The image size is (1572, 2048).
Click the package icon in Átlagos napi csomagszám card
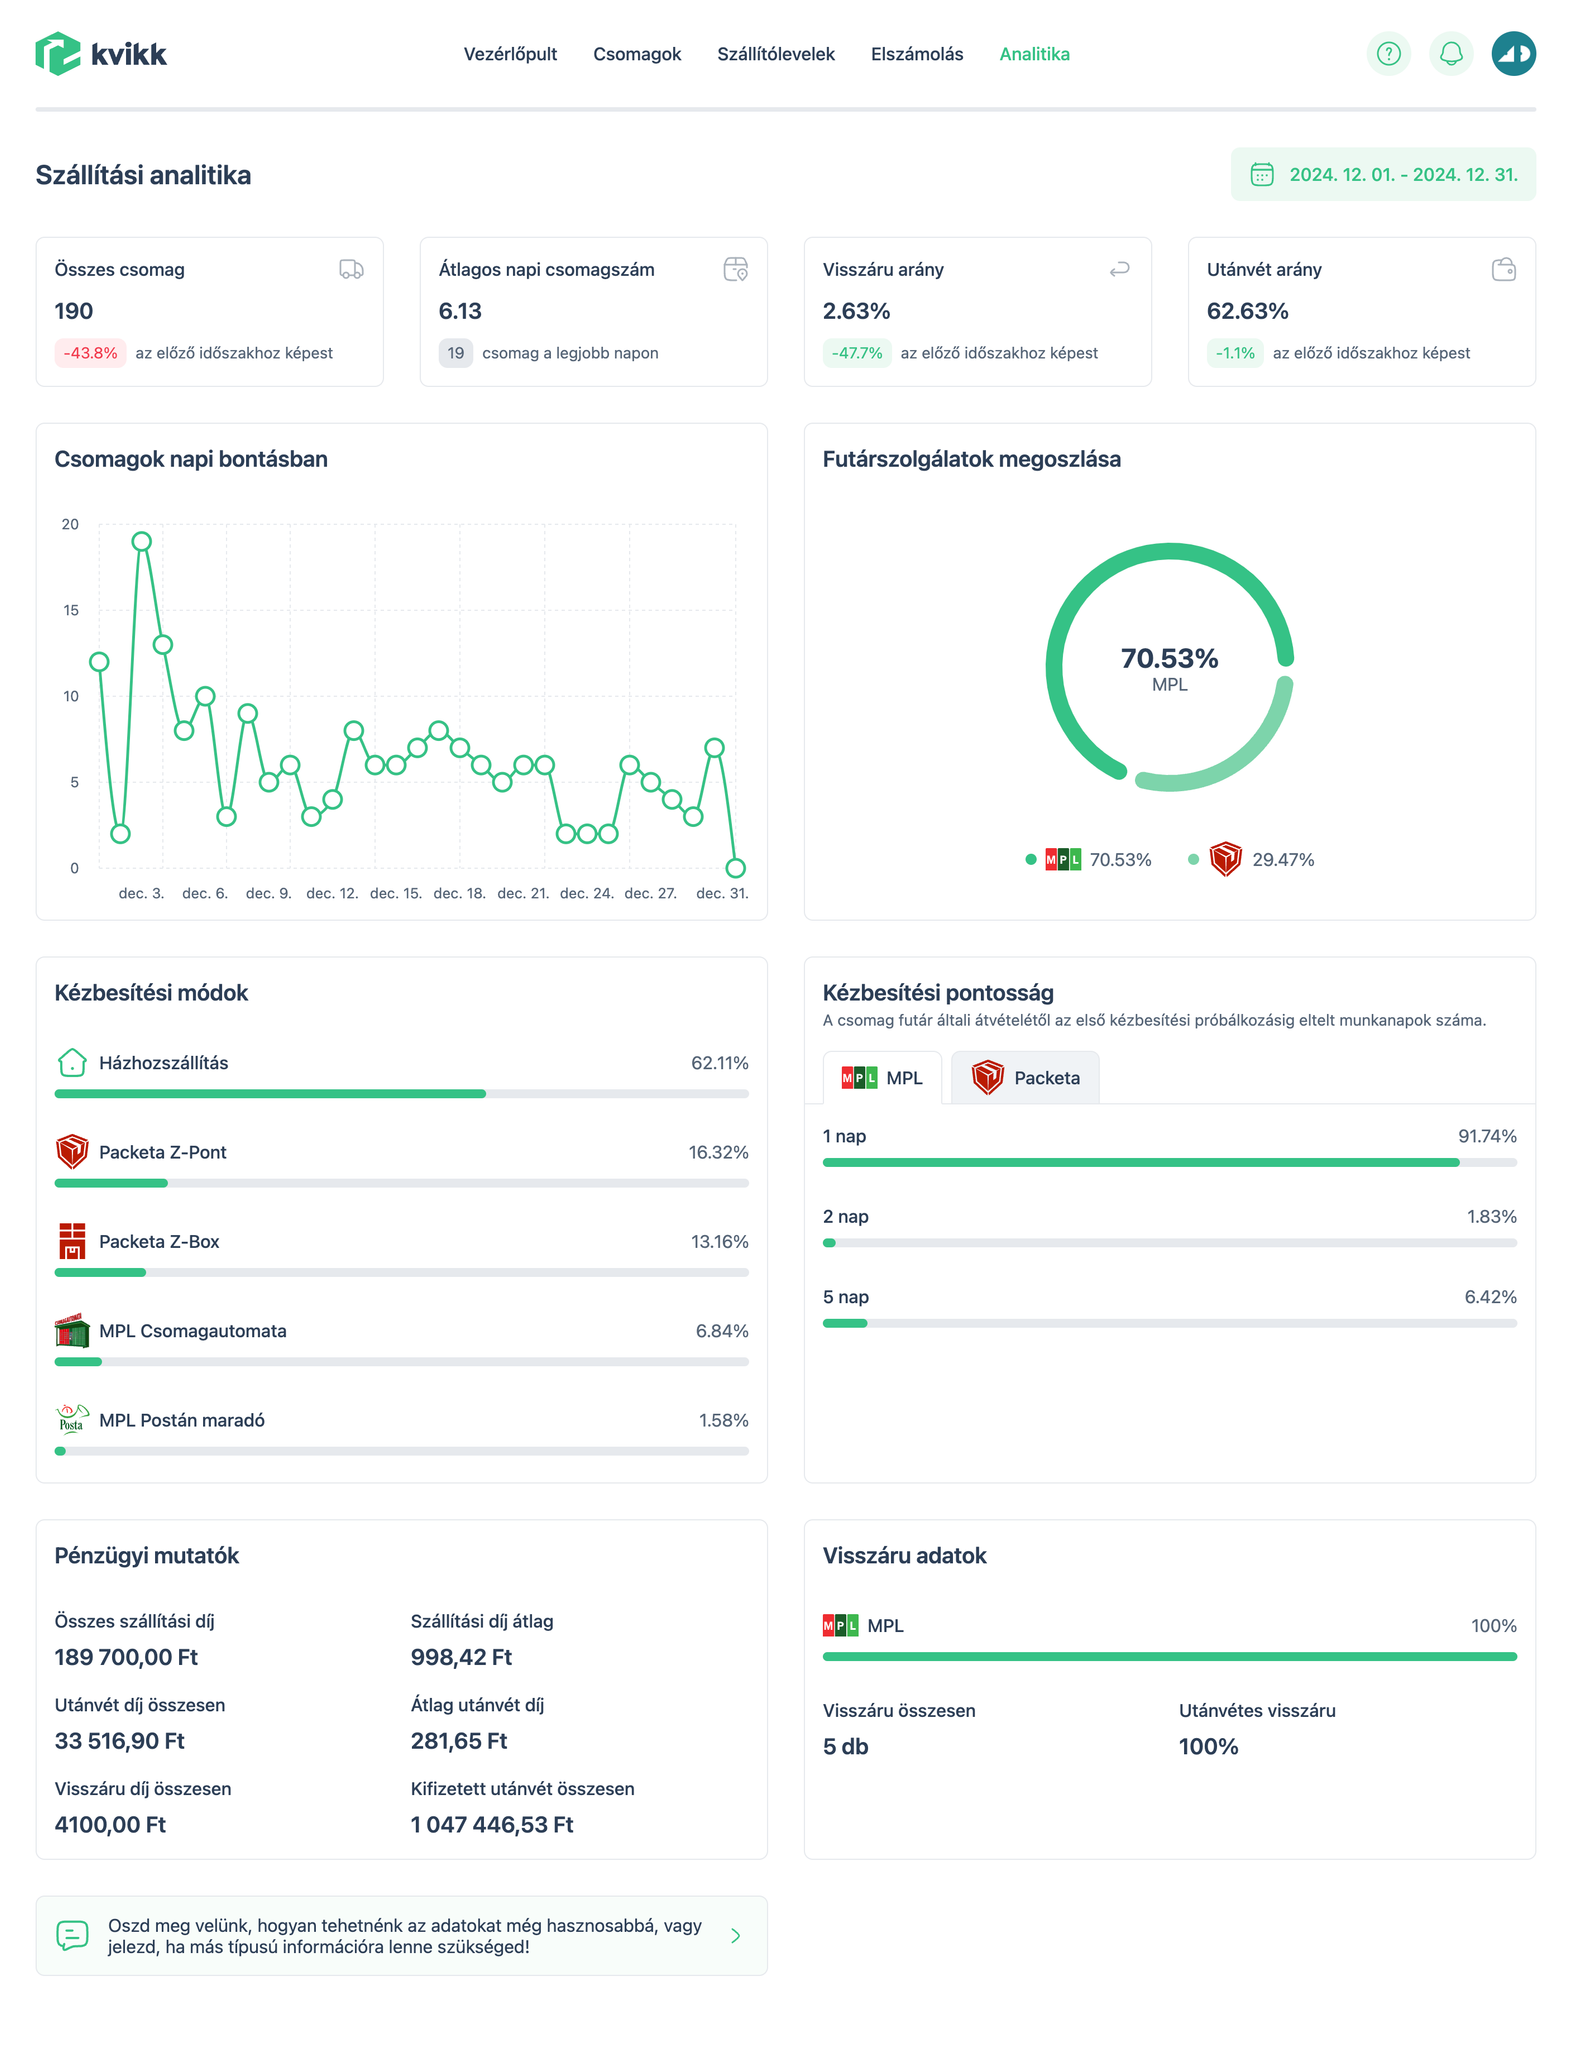(x=735, y=269)
